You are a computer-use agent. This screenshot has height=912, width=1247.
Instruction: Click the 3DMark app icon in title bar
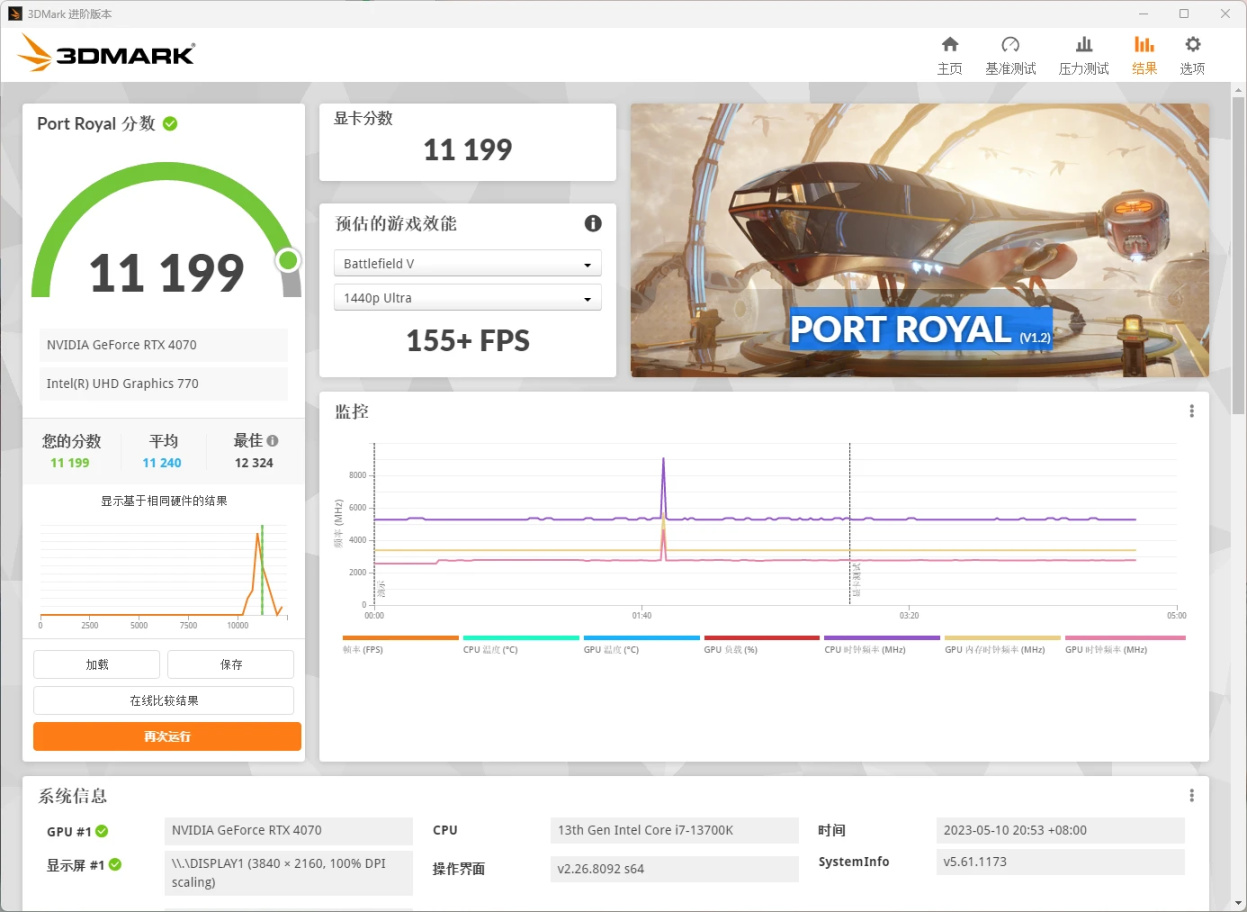[x=15, y=14]
